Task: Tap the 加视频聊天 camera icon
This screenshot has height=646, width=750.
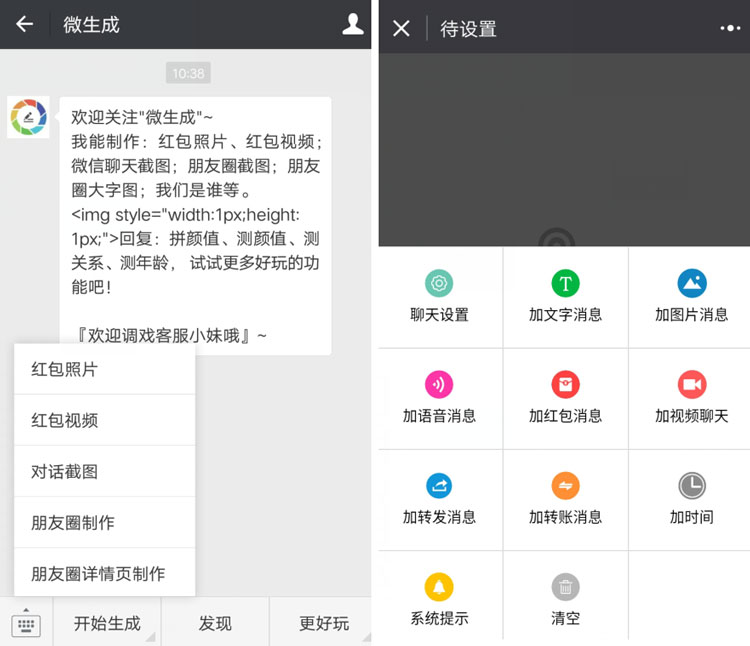Action: [691, 385]
